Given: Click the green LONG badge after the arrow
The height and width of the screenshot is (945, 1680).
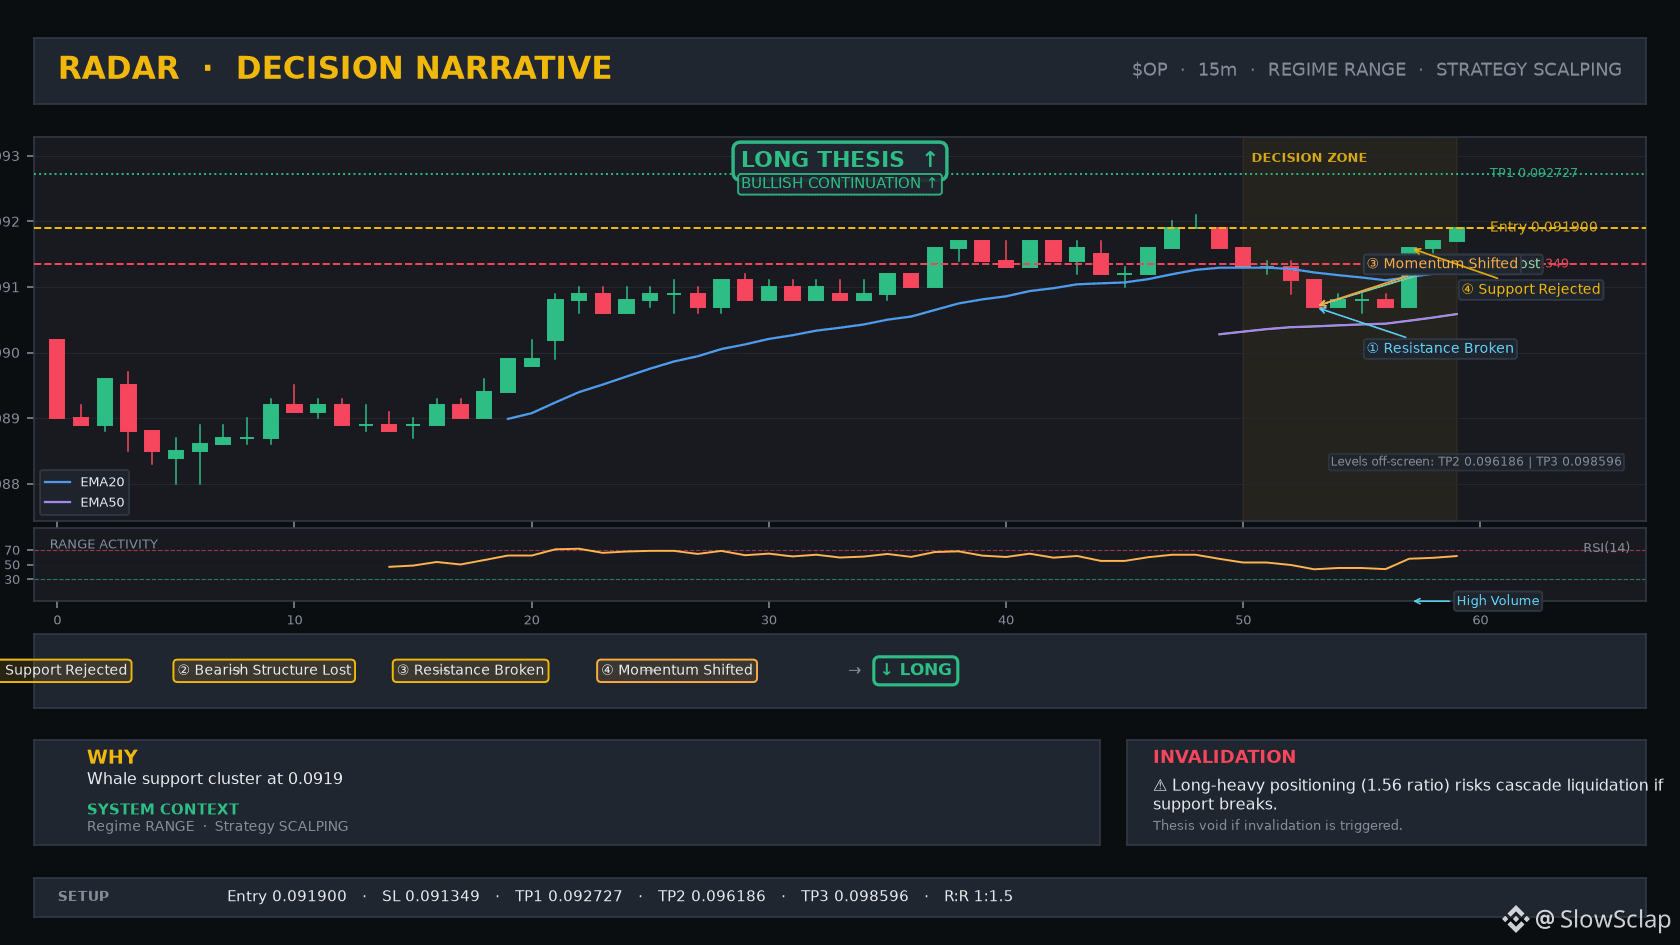Looking at the screenshot, I should click(x=916, y=670).
